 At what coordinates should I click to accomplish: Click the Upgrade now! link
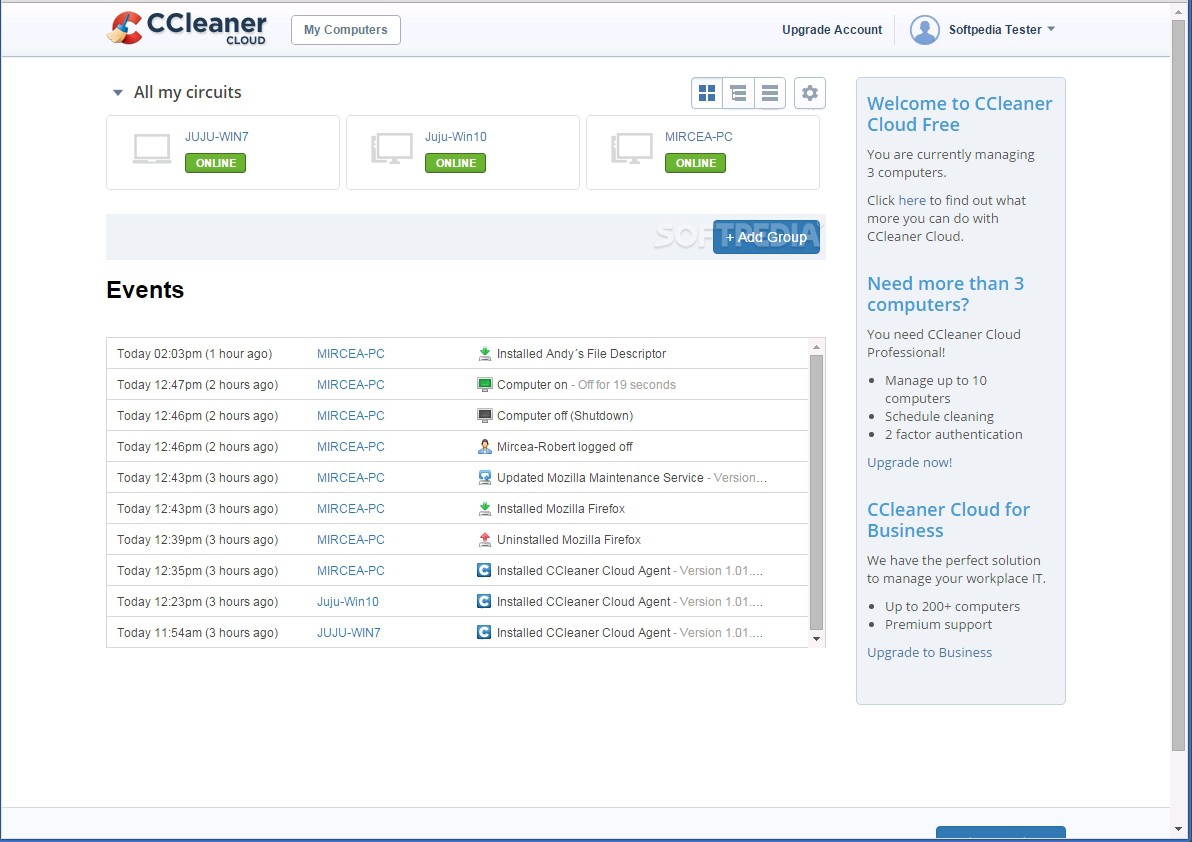click(909, 462)
